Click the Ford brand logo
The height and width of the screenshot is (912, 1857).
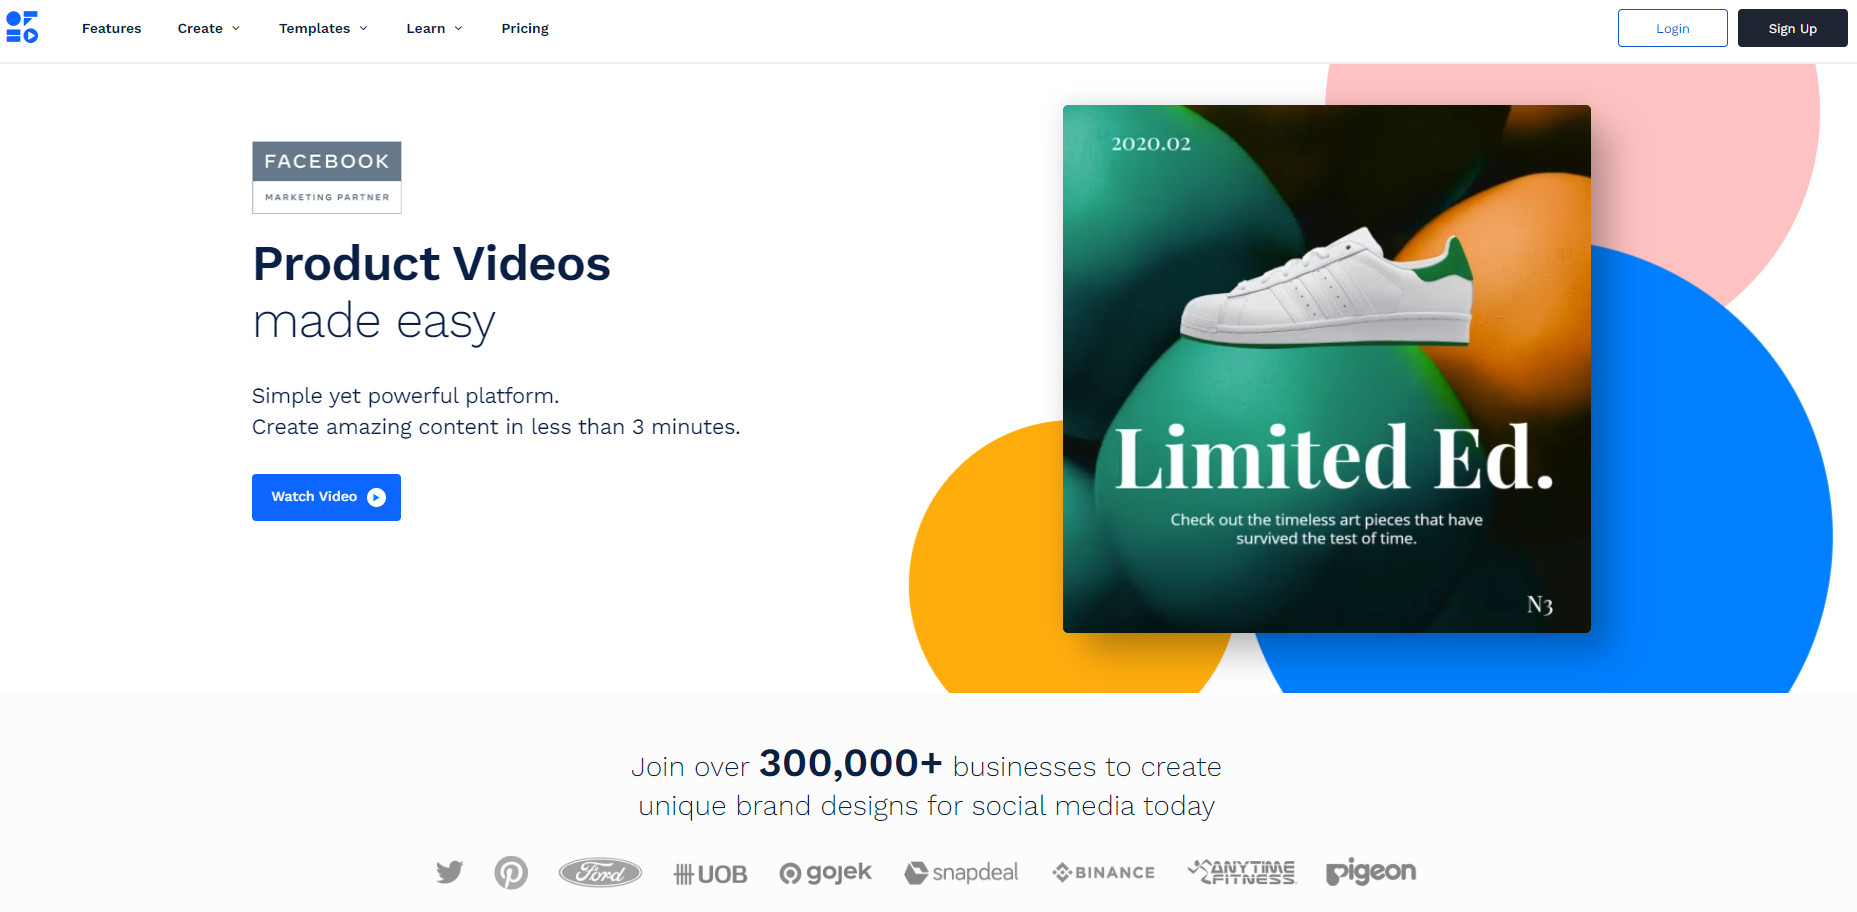tap(600, 872)
